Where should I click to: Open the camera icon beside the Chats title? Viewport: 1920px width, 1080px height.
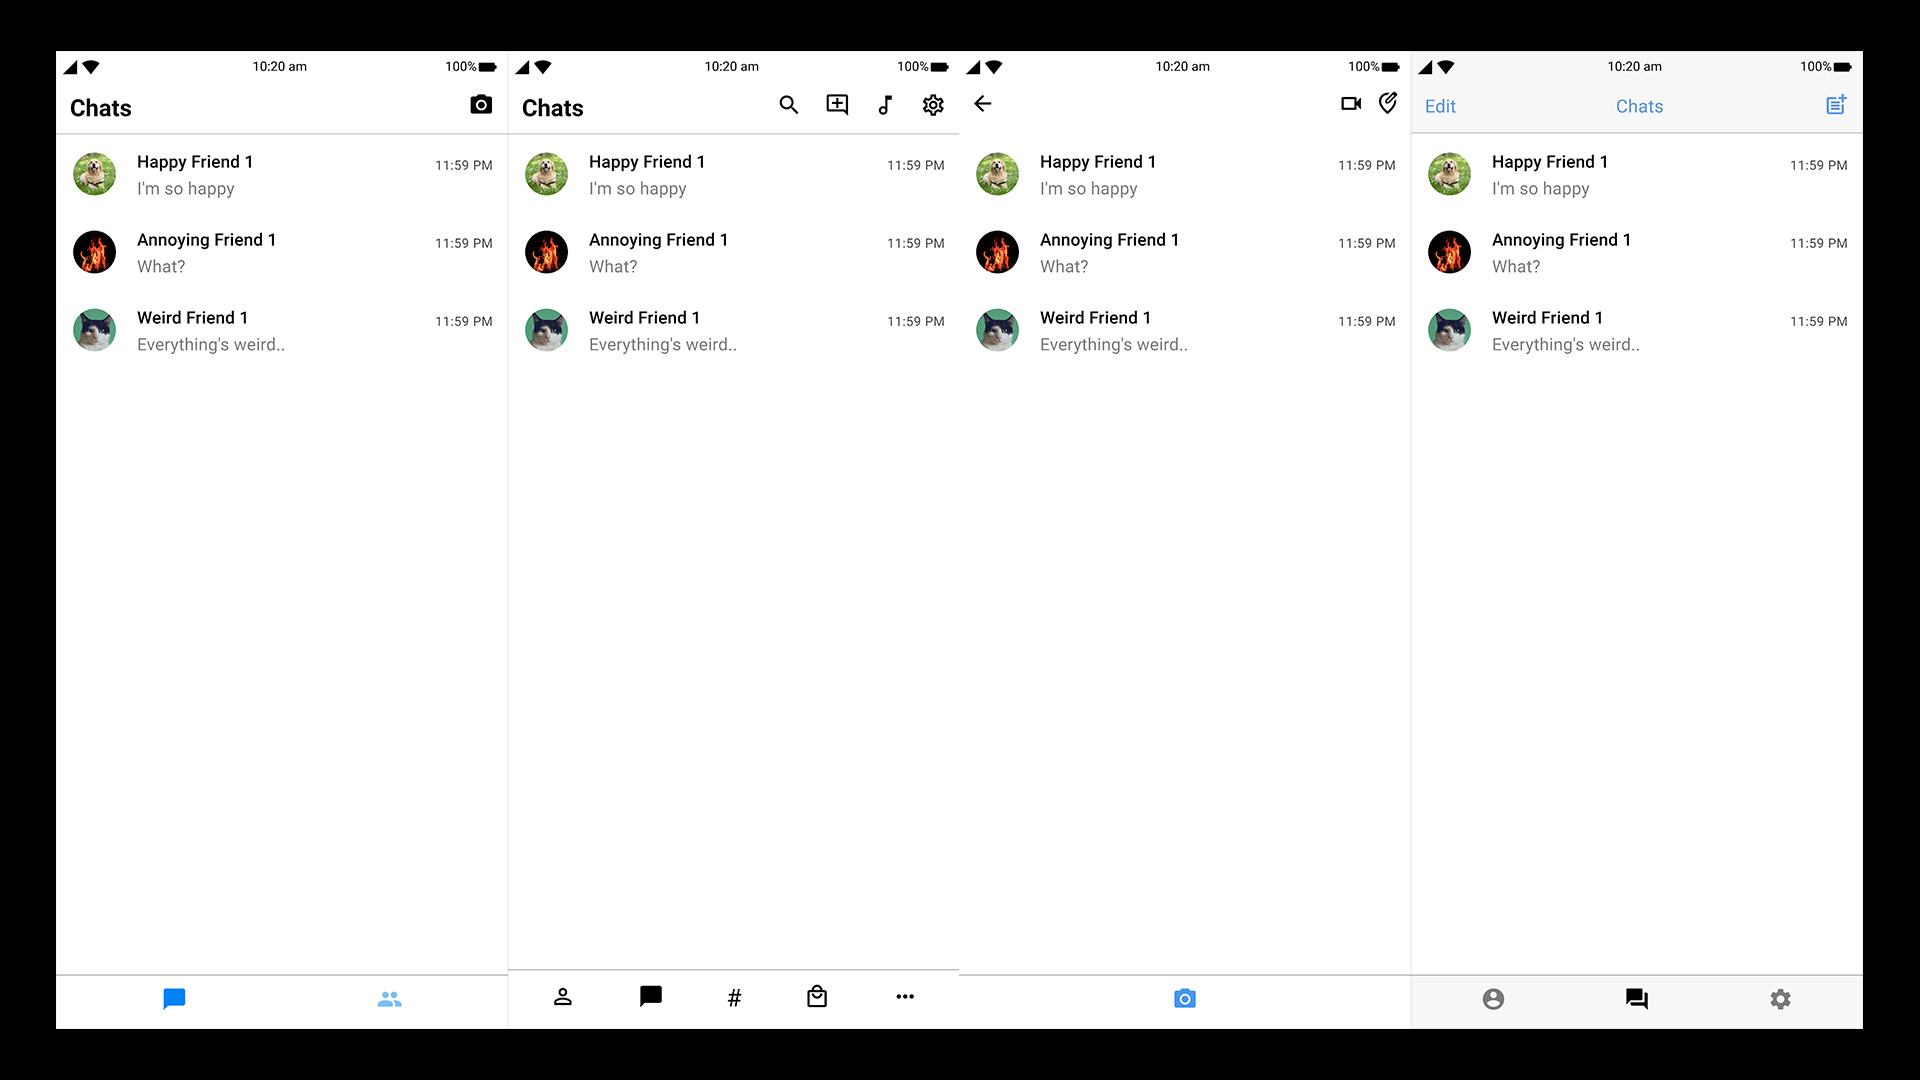coord(481,104)
